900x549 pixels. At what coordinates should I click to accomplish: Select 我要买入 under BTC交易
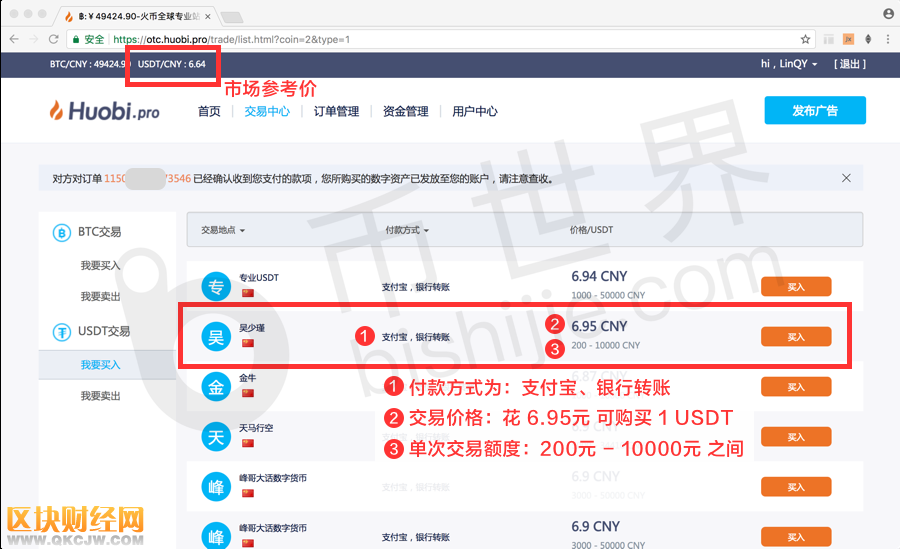(x=100, y=265)
